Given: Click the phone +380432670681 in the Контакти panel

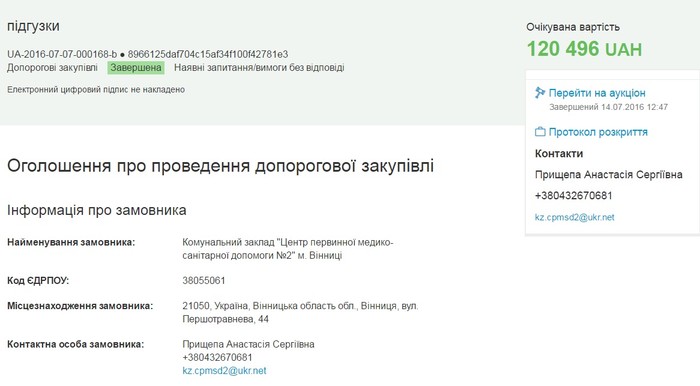Looking at the screenshot, I should tap(574, 196).
